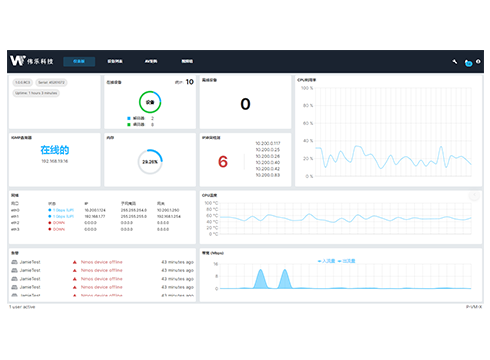The image size is (490, 360).
Task: Click the red IP conflict count 6
Action: [x=223, y=162]
